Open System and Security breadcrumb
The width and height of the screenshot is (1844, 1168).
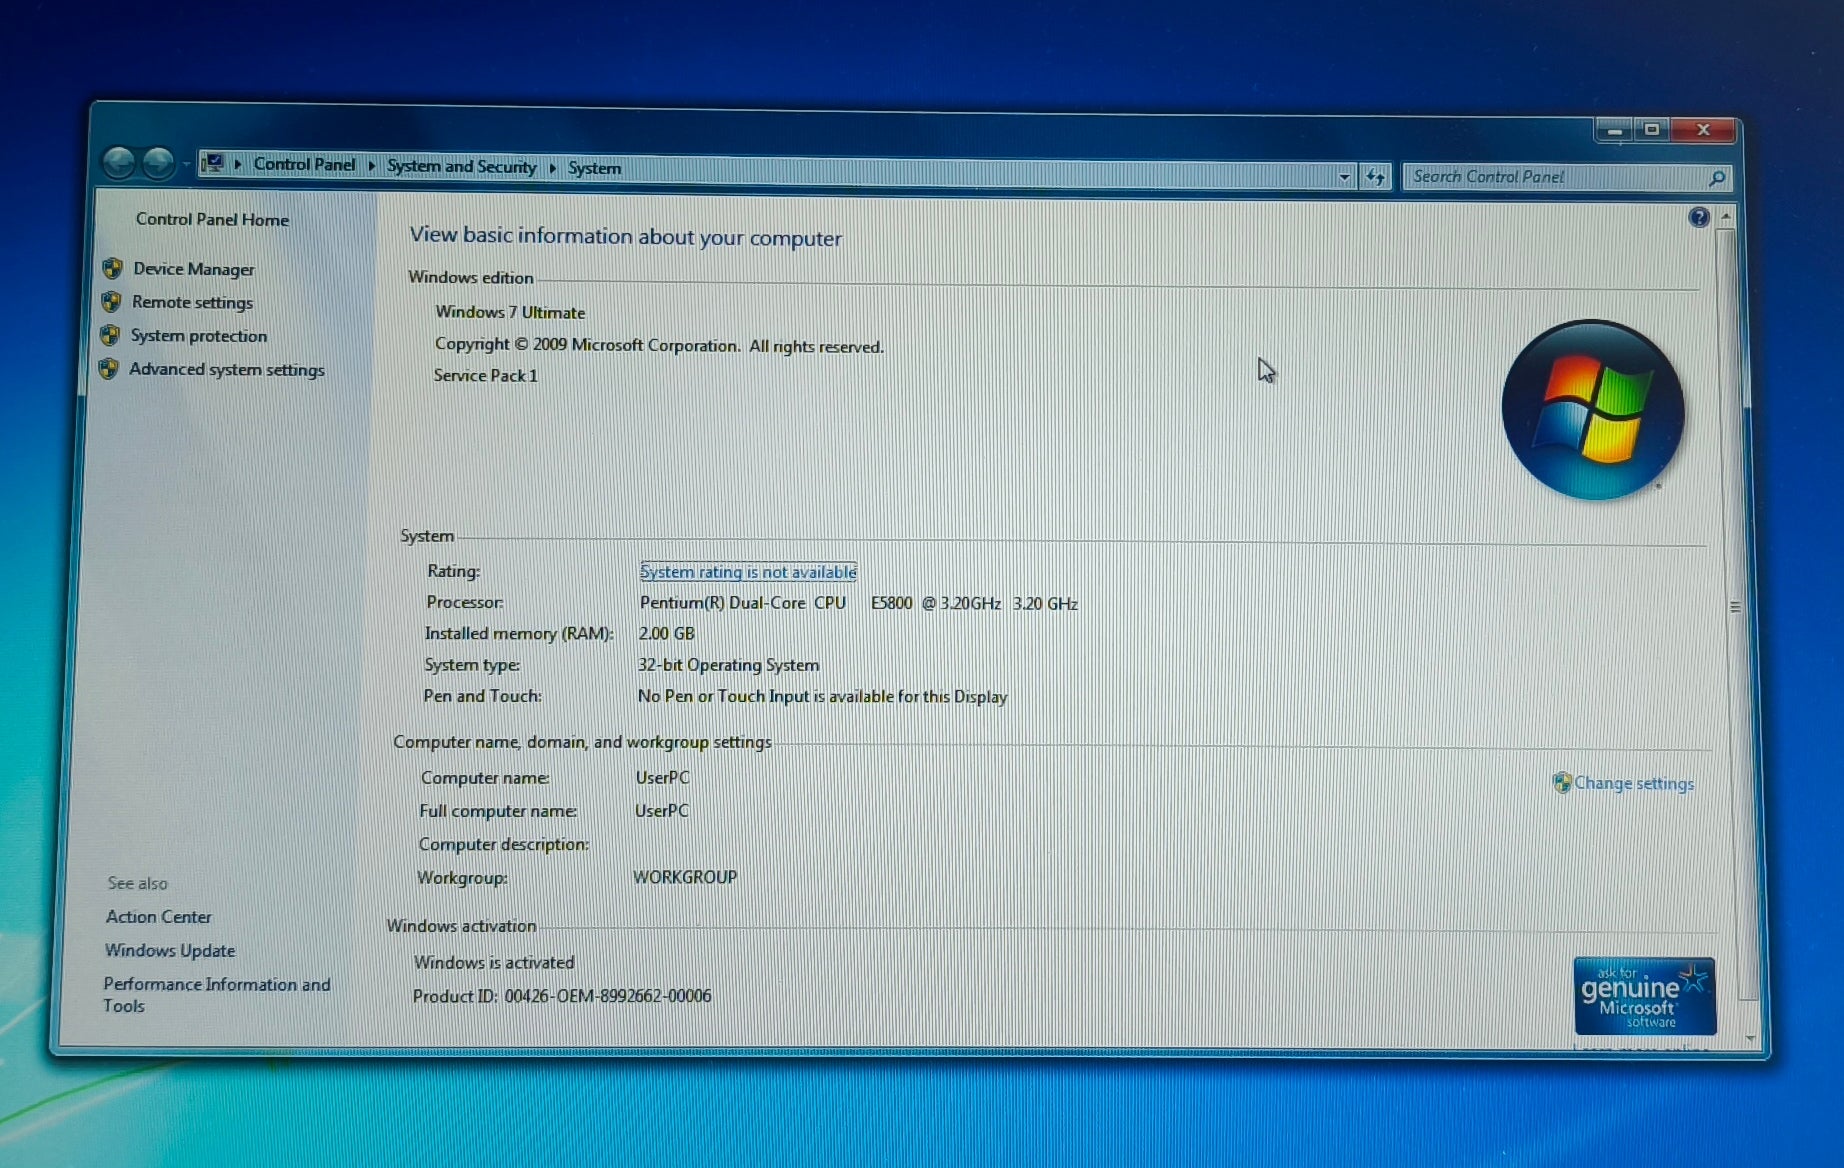(461, 166)
